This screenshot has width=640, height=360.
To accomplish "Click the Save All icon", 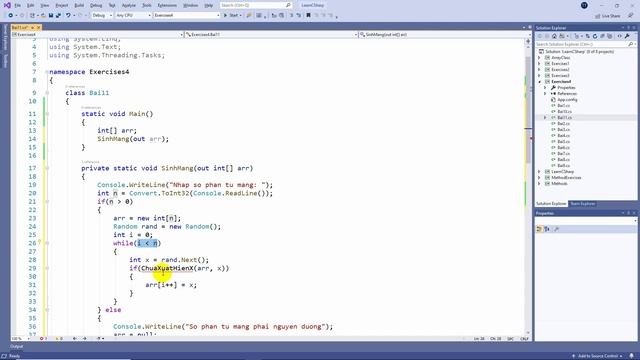I will (x=58, y=16).
